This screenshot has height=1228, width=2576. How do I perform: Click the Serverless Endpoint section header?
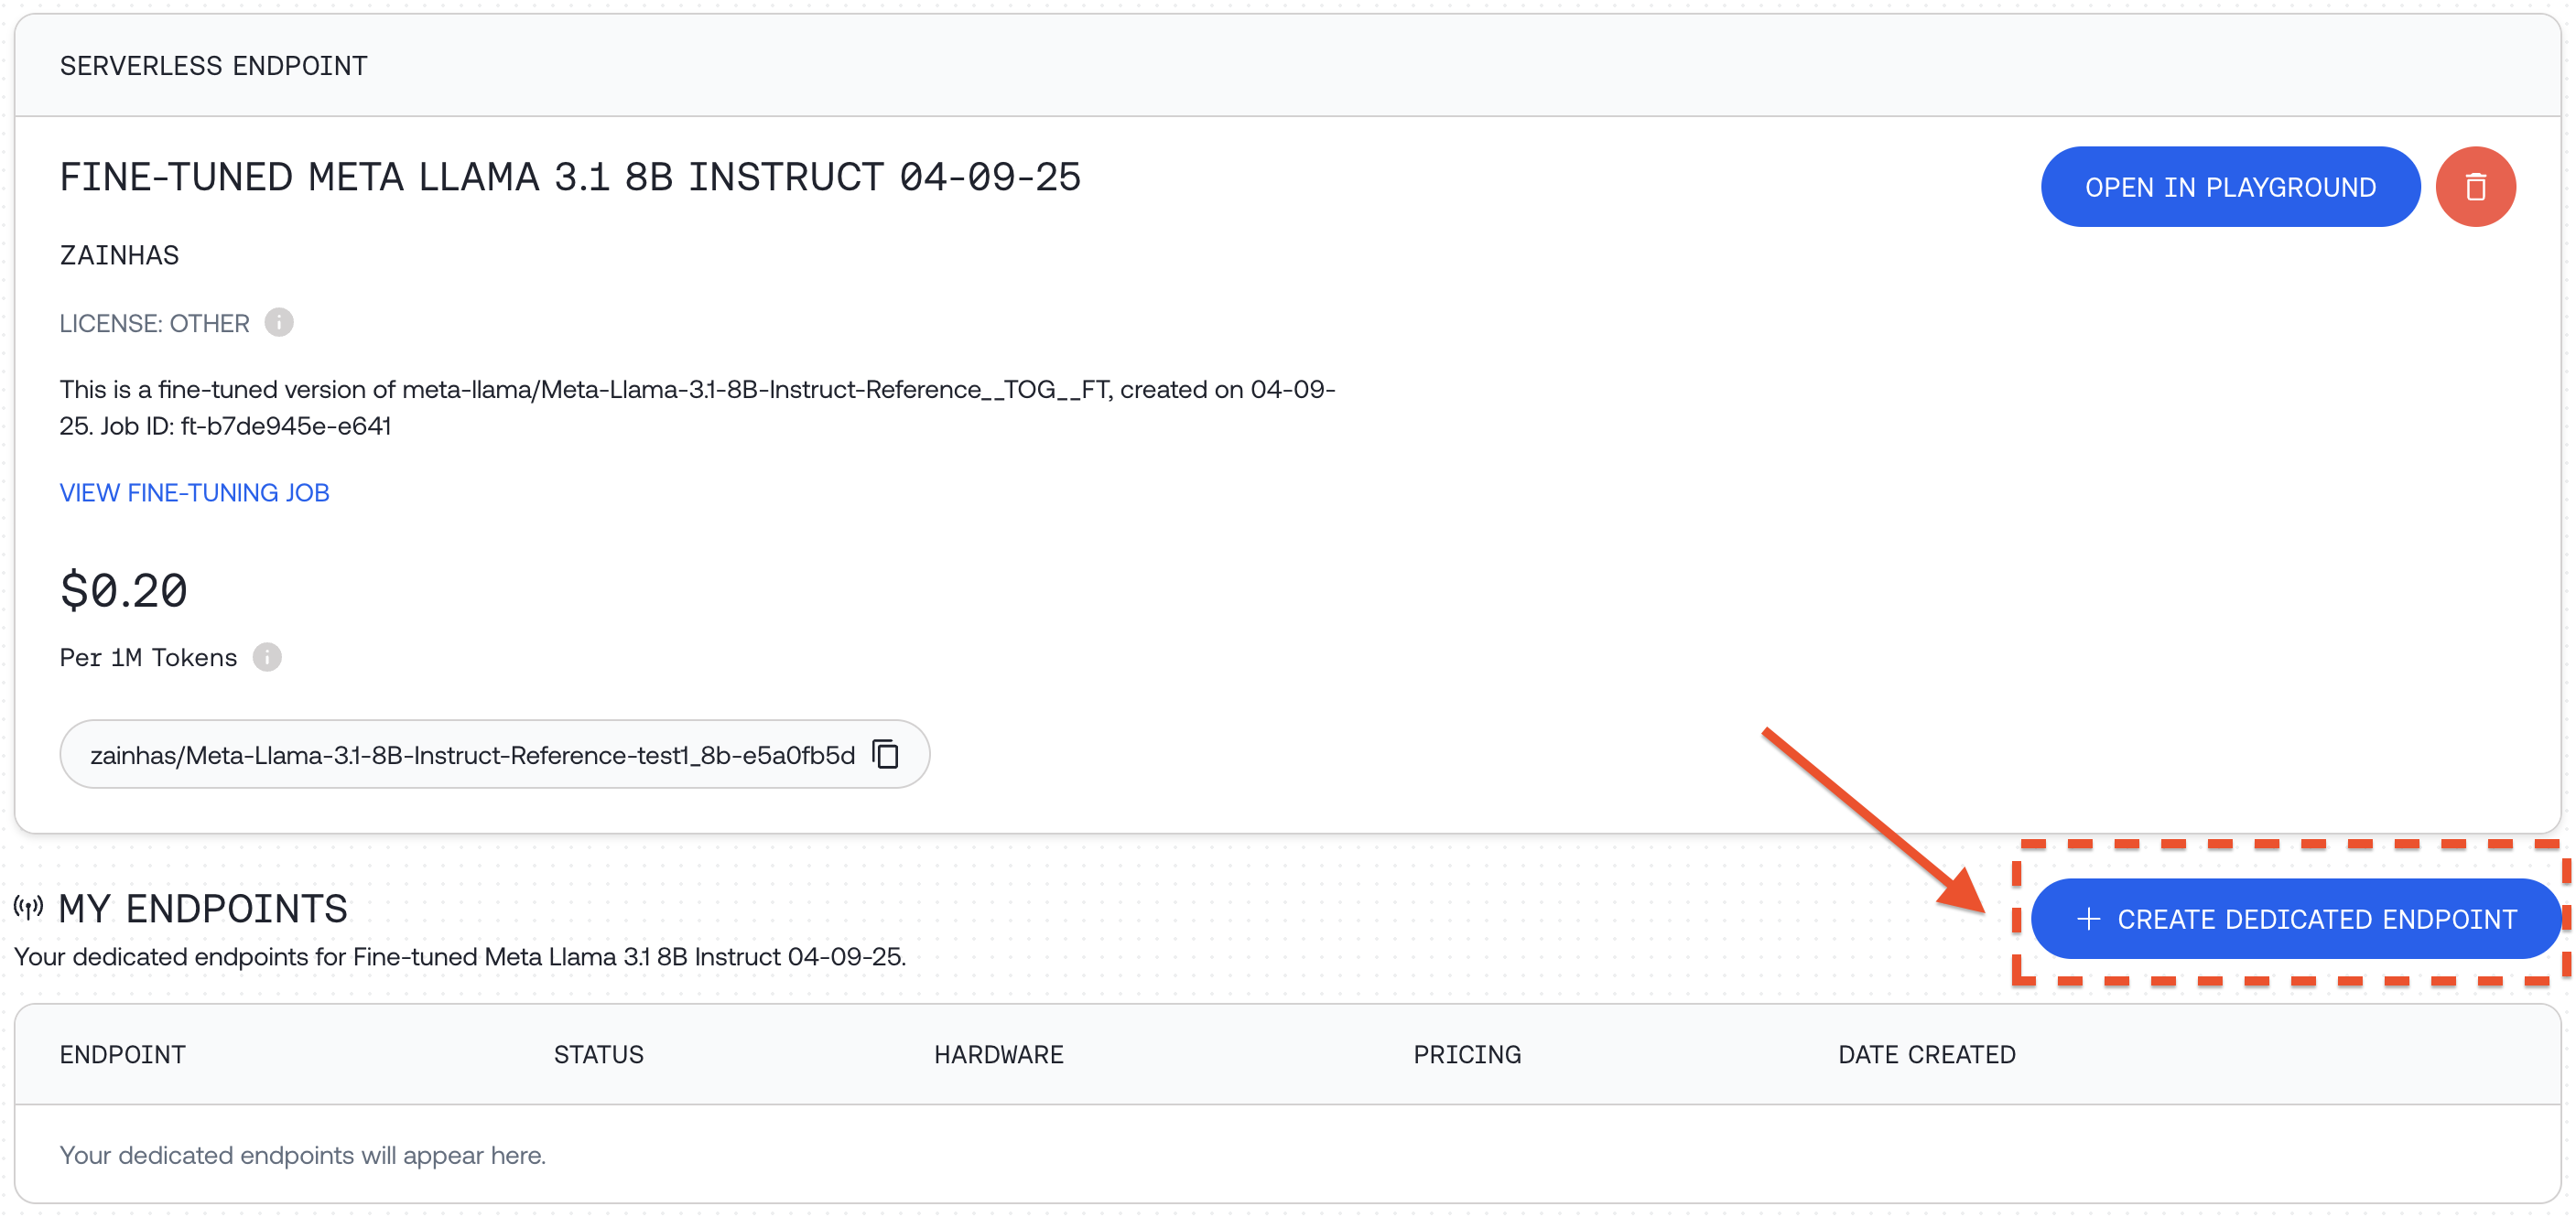click(213, 66)
